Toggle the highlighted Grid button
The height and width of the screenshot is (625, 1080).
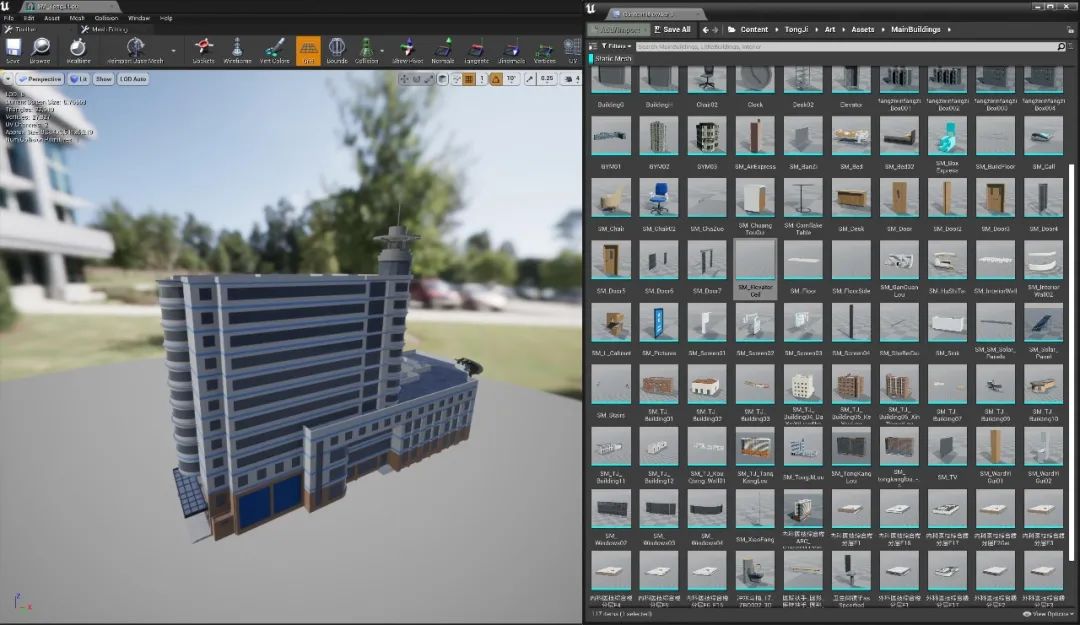pyautogui.click(x=308, y=50)
